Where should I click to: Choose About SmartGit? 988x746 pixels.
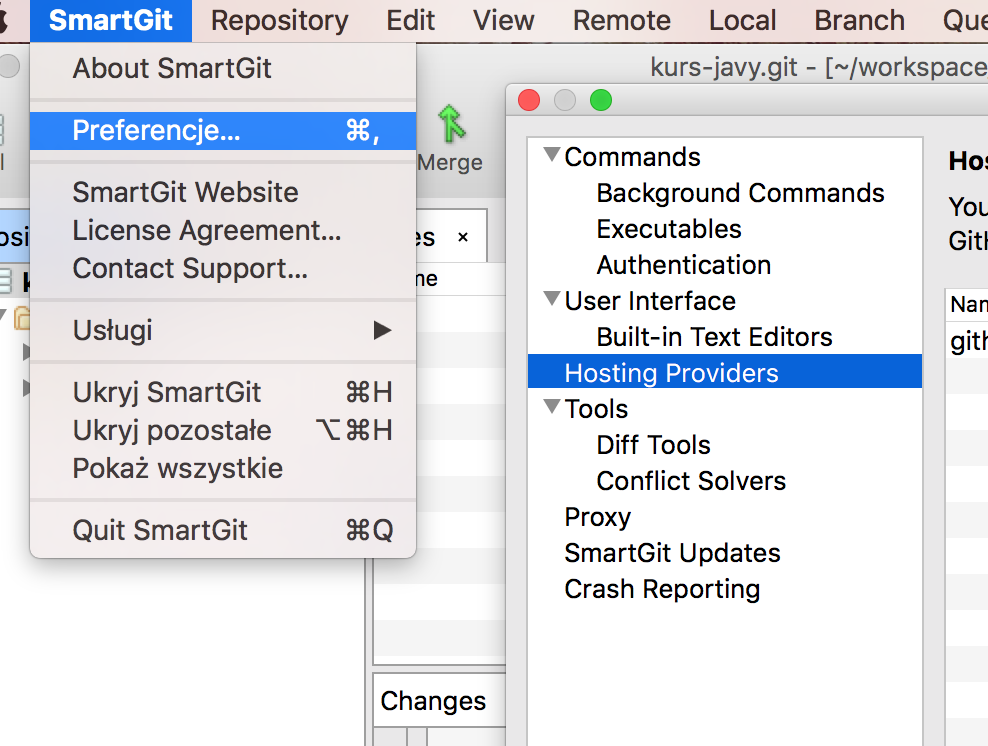point(222,68)
